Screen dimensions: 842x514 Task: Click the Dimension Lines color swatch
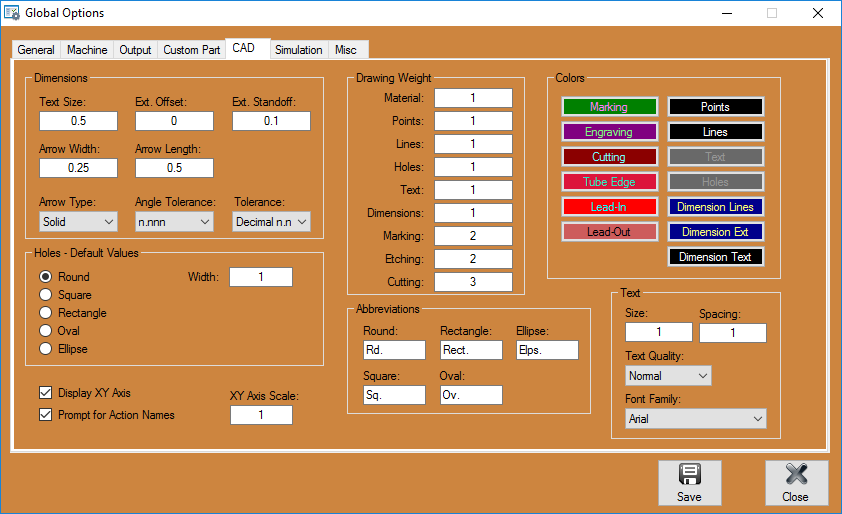[716, 207]
